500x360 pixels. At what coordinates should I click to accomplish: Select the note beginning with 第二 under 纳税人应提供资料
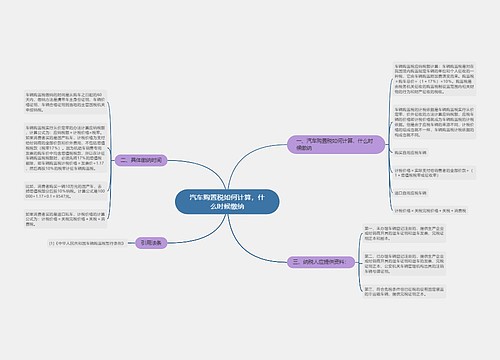pyautogui.click(x=404, y=264)
